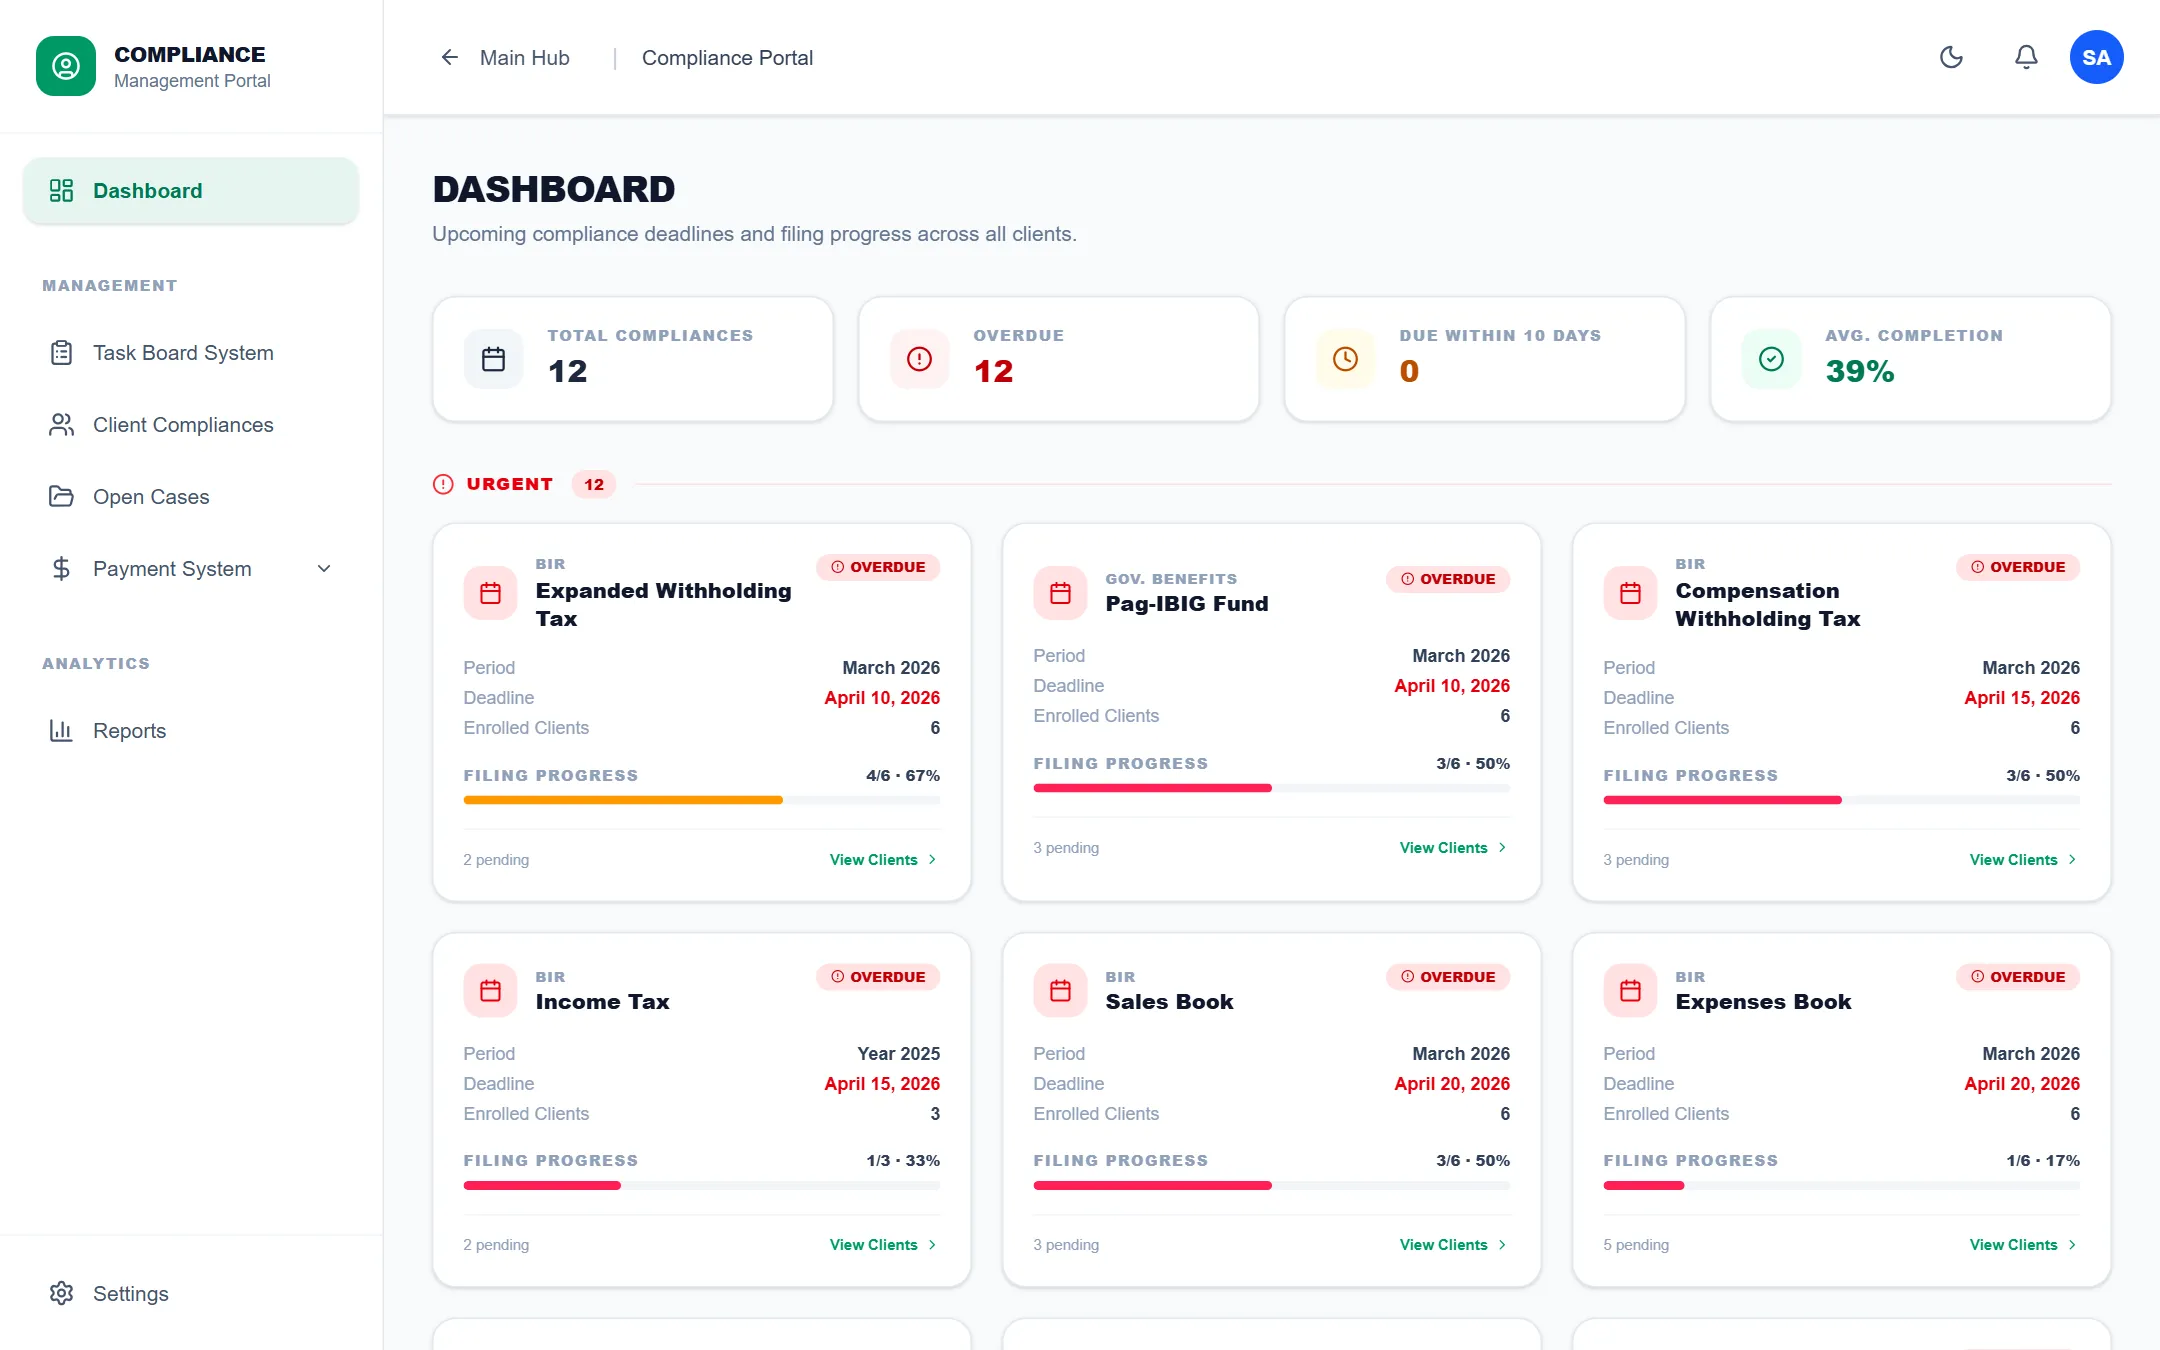Click the Expenses Book filing progress bar
2160x1350 pixels.
[1841, 1186]
